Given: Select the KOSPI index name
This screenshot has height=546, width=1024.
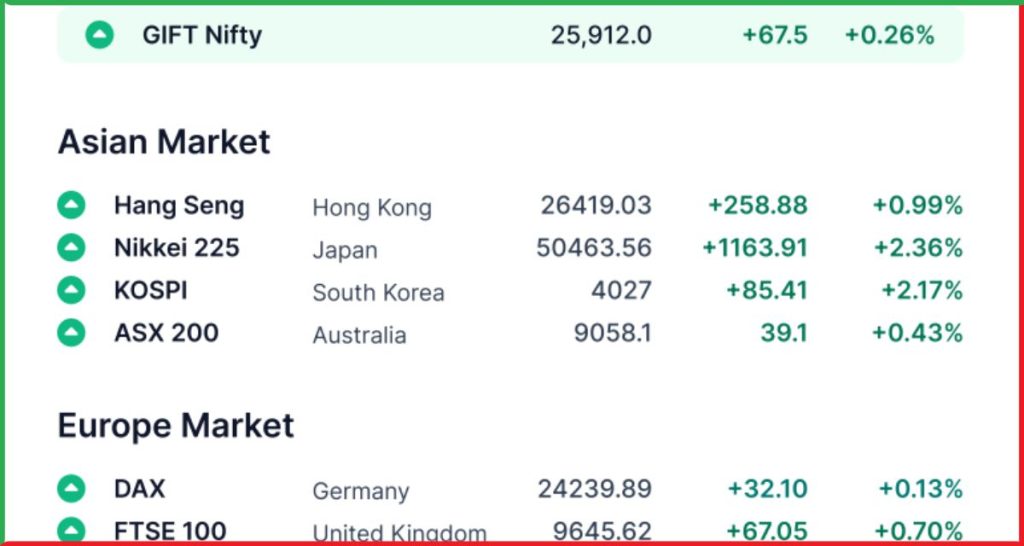Looking at the screenshot, I should tap(151, 290).
